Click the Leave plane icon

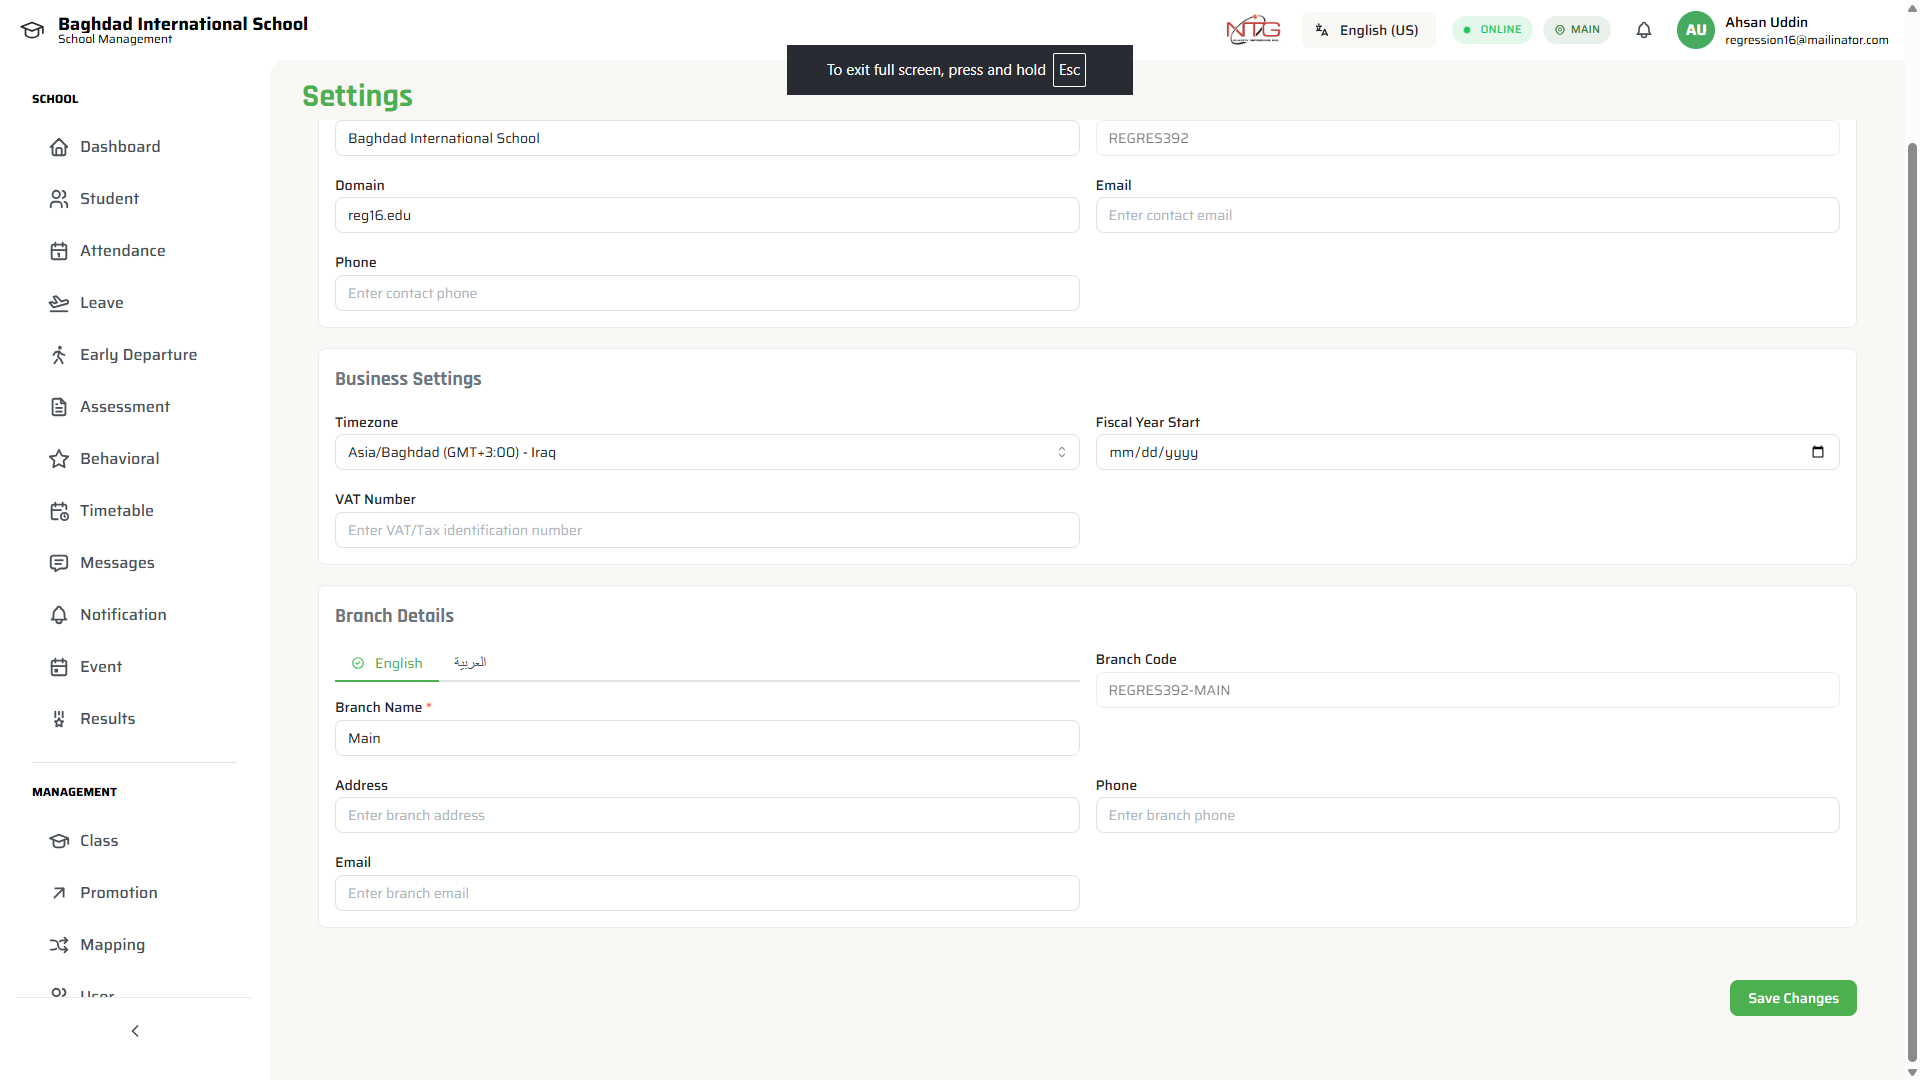(59, 303)
